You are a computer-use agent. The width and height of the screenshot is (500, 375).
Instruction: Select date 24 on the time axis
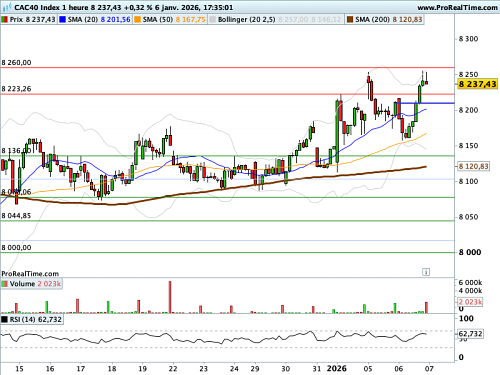coord(234,369)
